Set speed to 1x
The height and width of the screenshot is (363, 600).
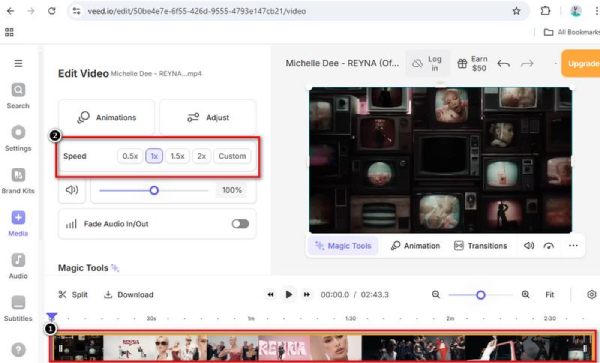154,156
